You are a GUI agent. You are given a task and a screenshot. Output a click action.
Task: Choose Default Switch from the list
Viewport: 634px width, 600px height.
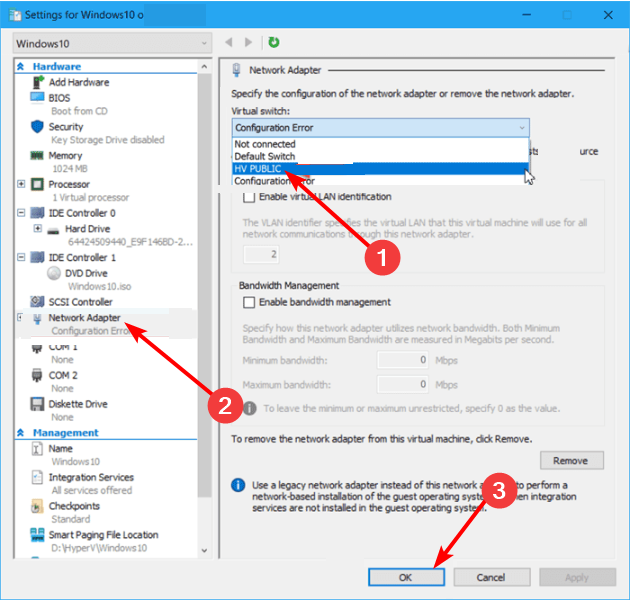point(380,156)
